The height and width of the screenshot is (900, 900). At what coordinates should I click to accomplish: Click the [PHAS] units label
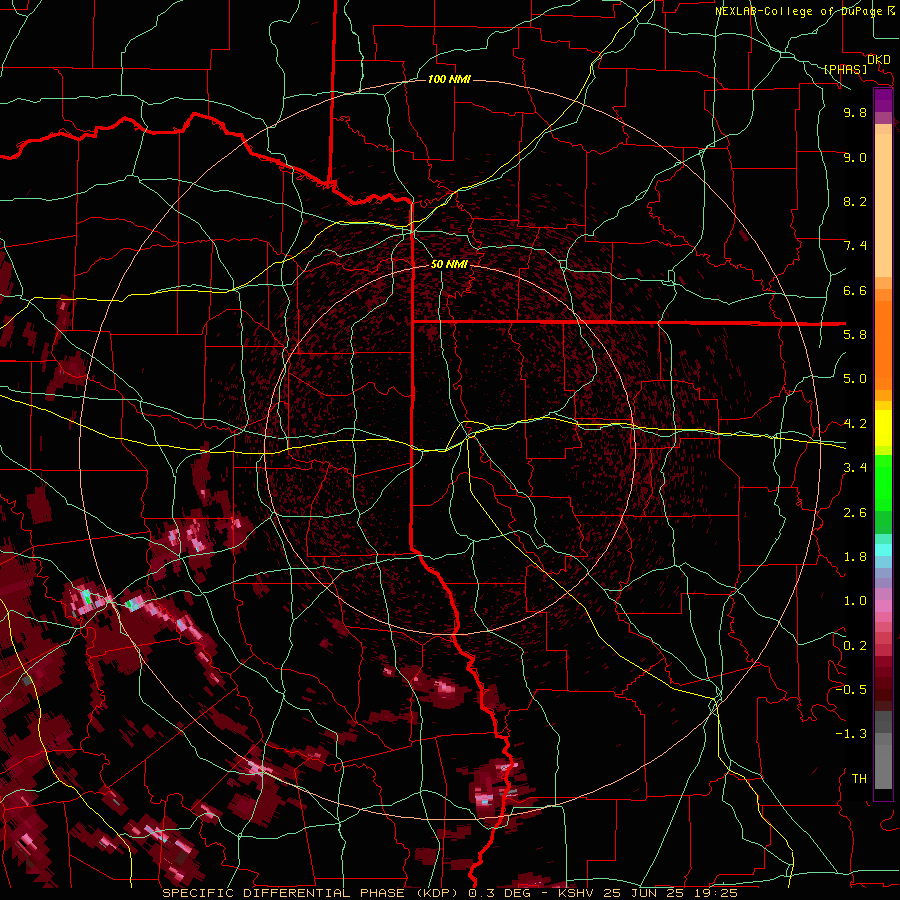click(x=845, y=70)
